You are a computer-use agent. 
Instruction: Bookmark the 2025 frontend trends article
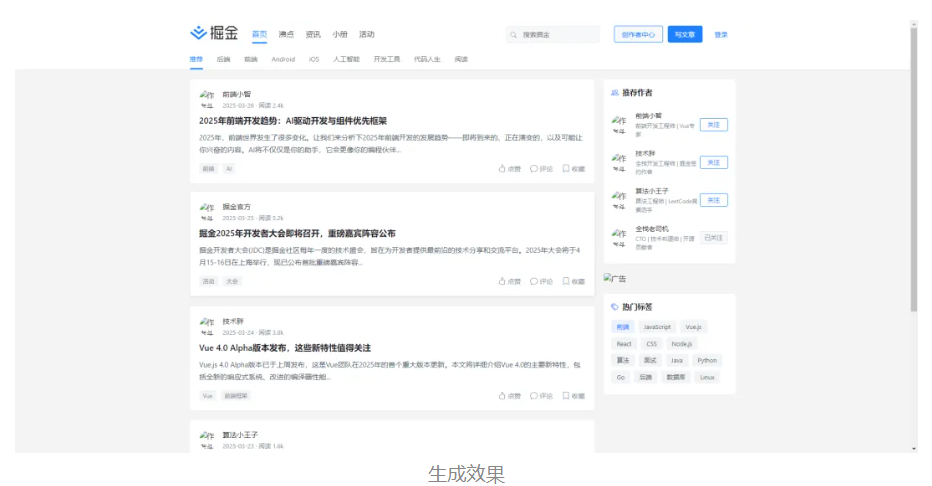(x=573, y=169)
